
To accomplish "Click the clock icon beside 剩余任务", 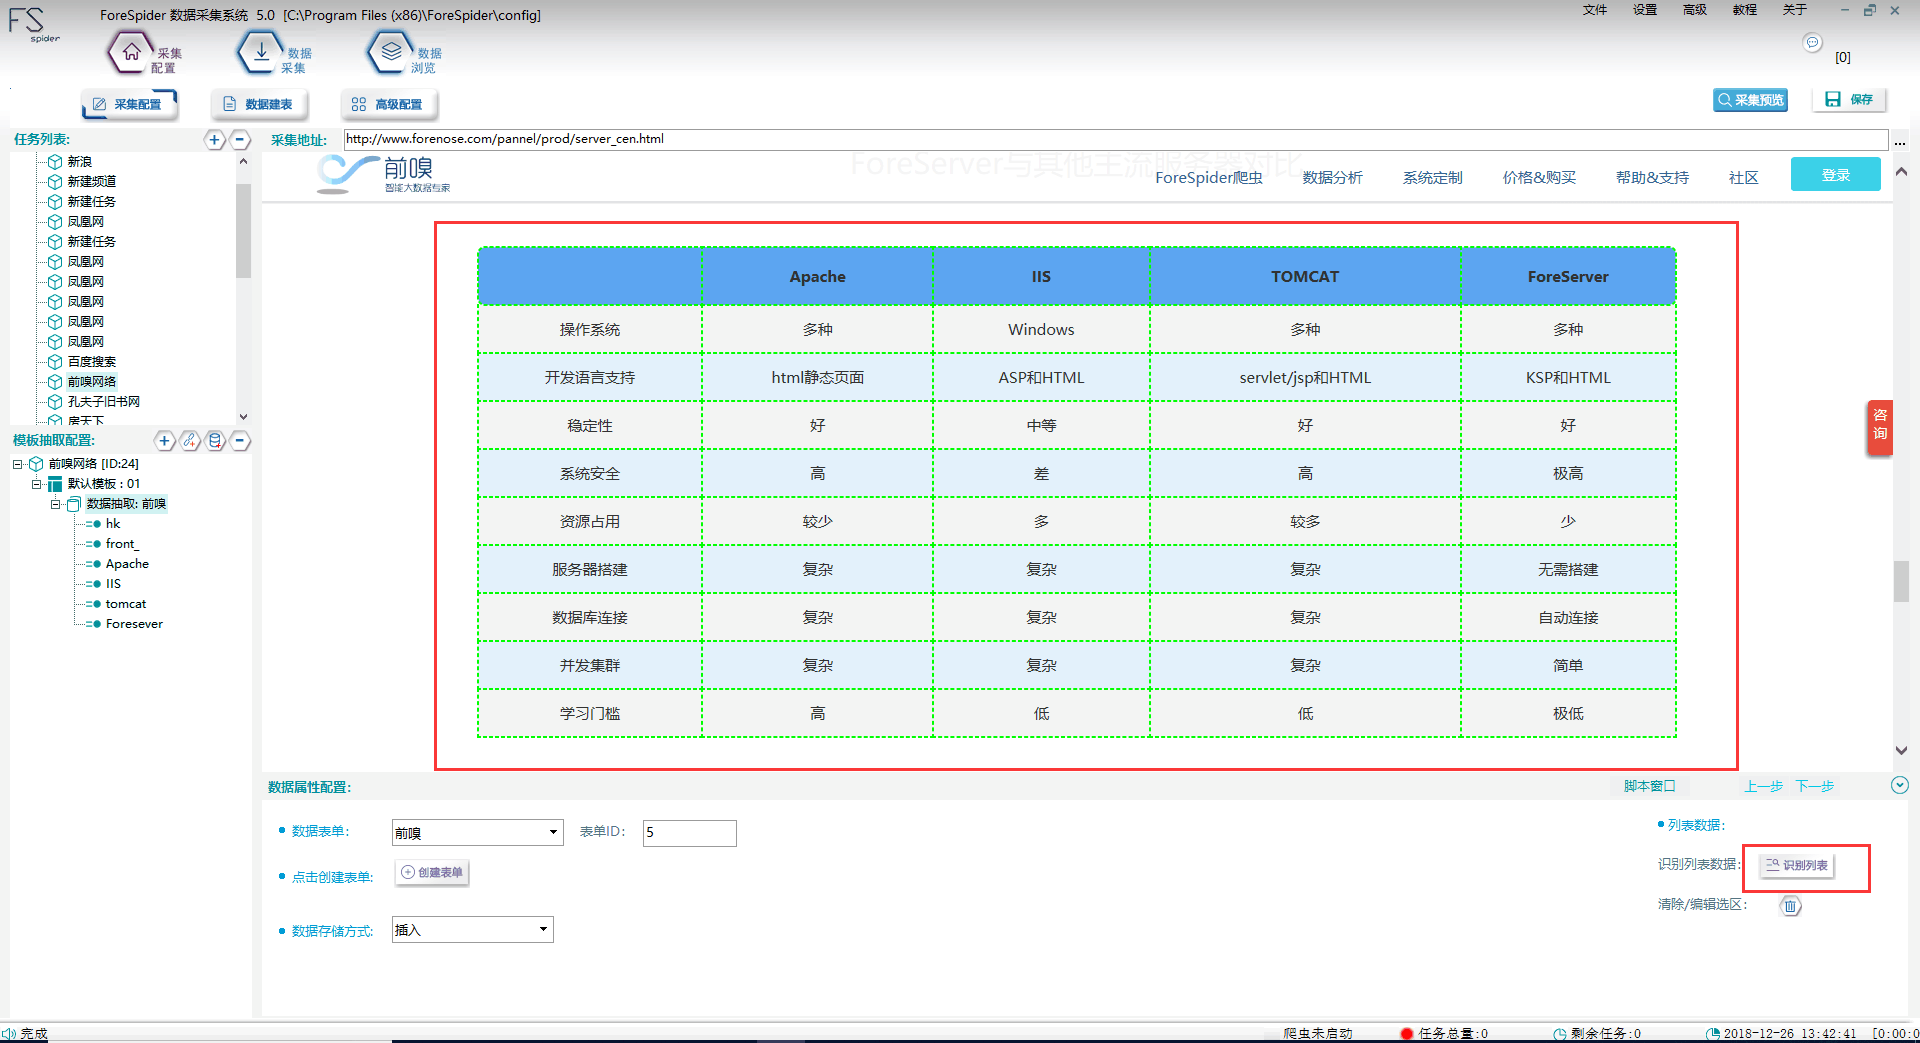I will [1560, 1034].
